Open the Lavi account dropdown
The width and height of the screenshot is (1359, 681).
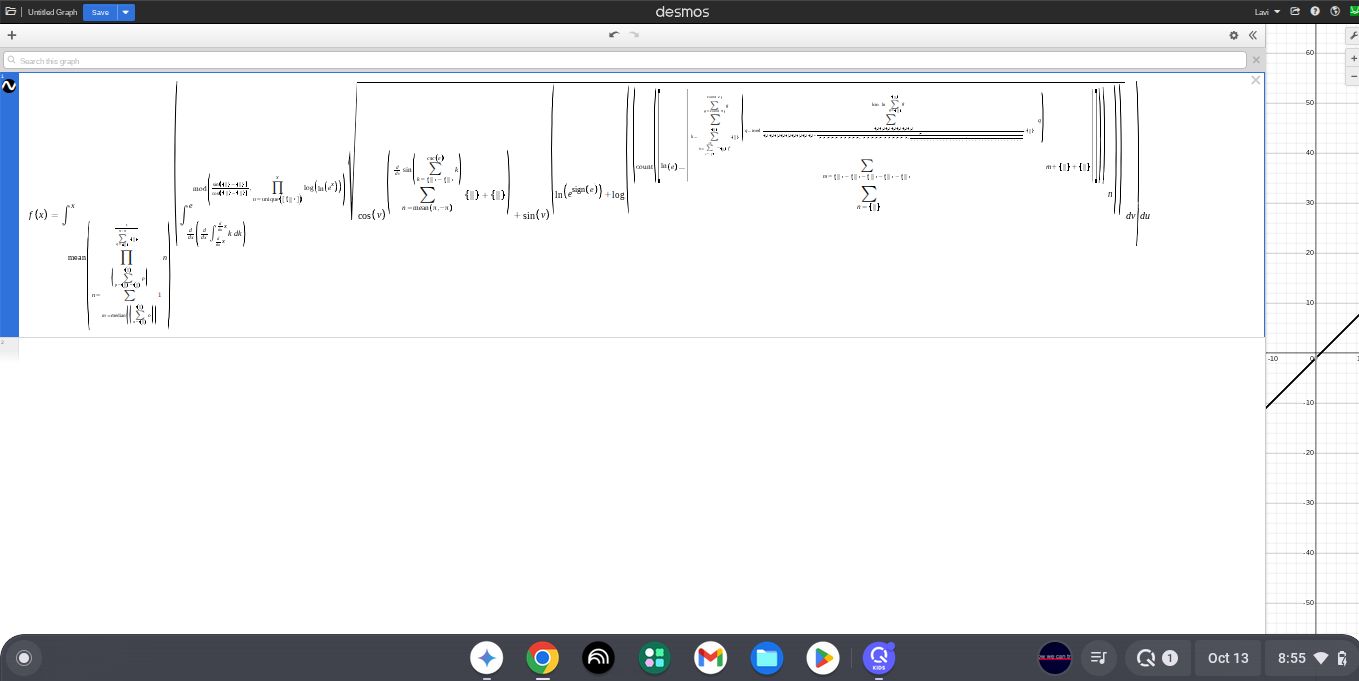(x=1266, y=12)
